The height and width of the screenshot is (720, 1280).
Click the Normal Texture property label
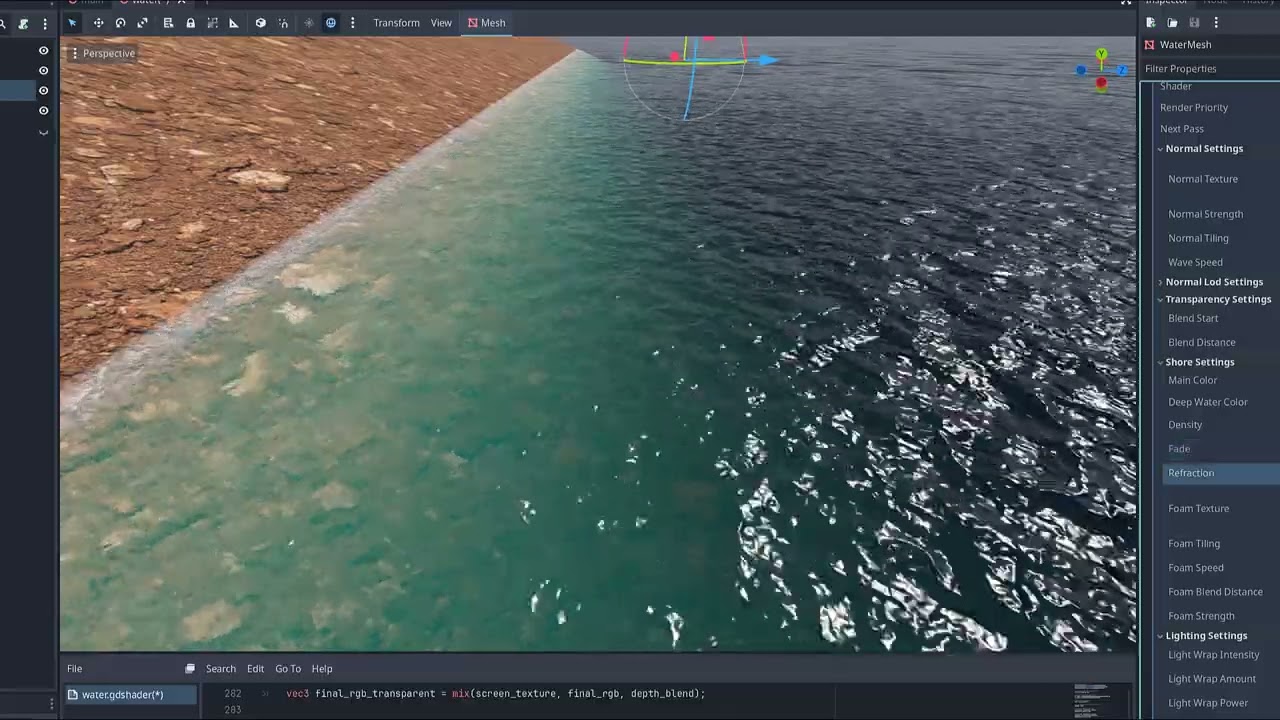(1203, 179)
